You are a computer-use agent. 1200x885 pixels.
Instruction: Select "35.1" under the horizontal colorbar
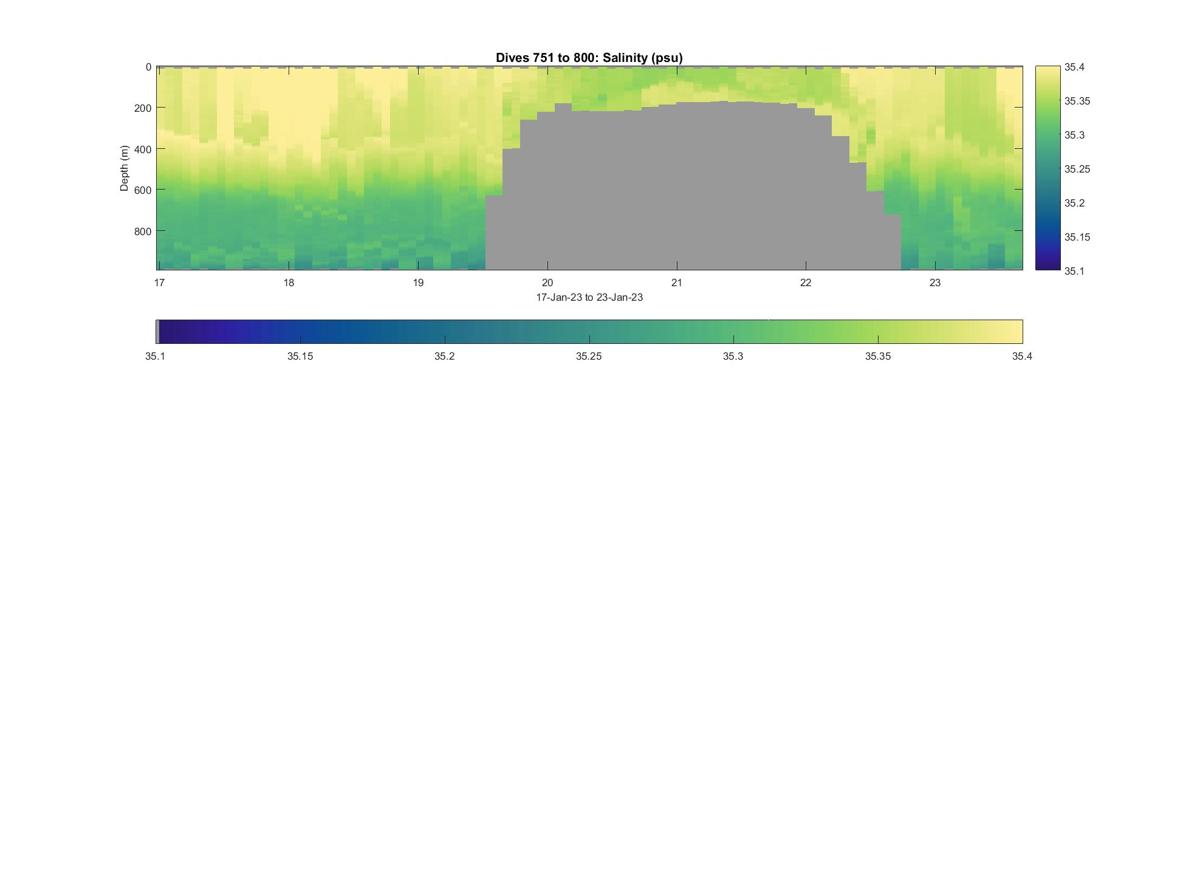point(156,356)
